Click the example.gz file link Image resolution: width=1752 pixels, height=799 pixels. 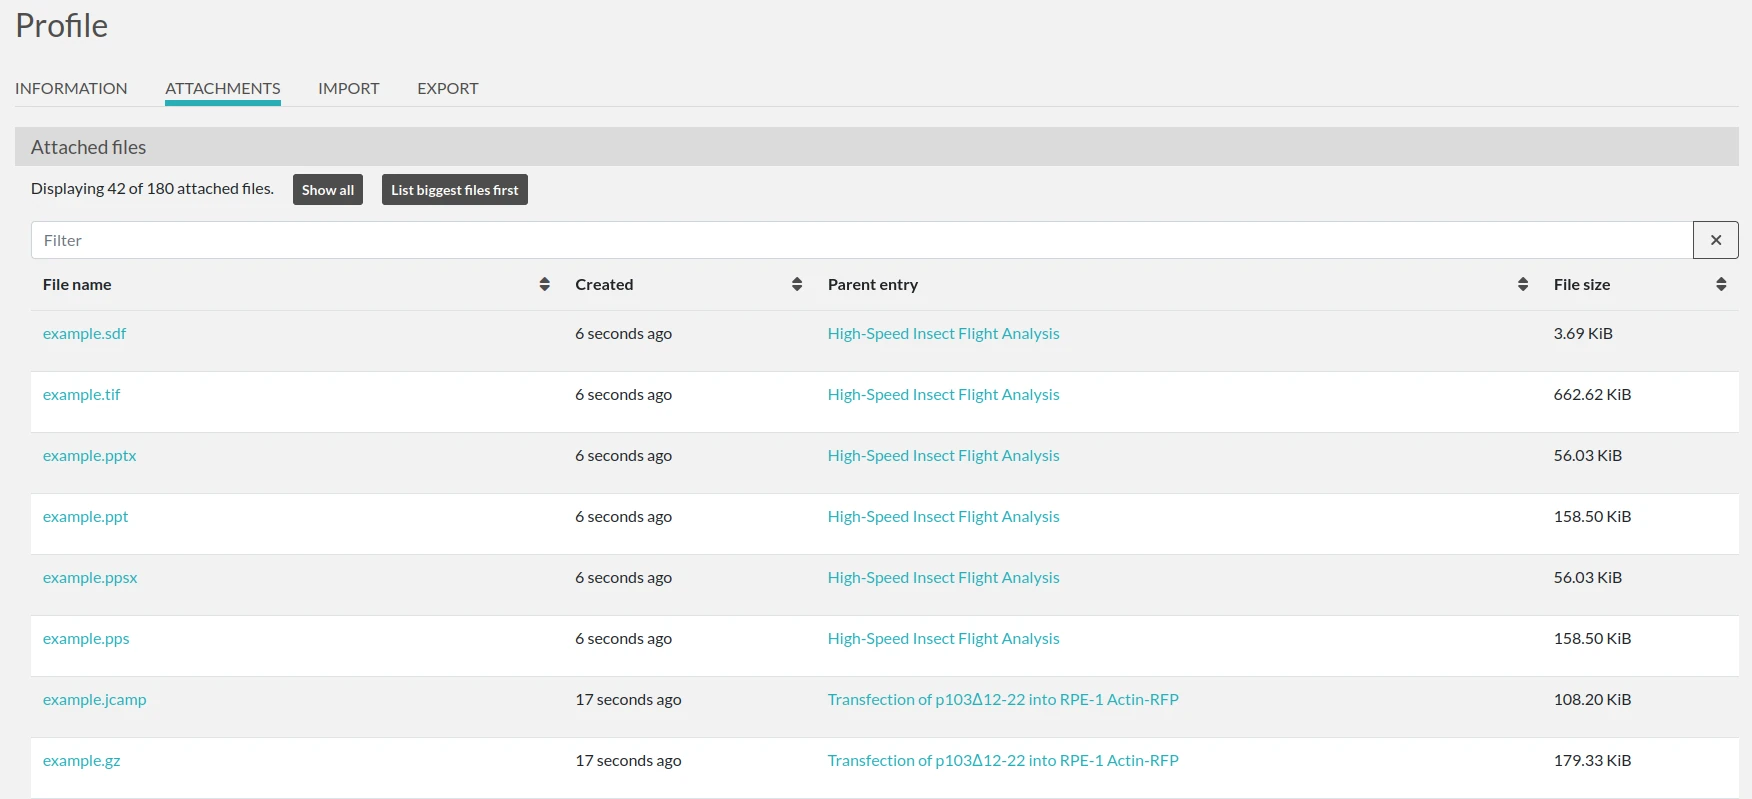[81, 761]
